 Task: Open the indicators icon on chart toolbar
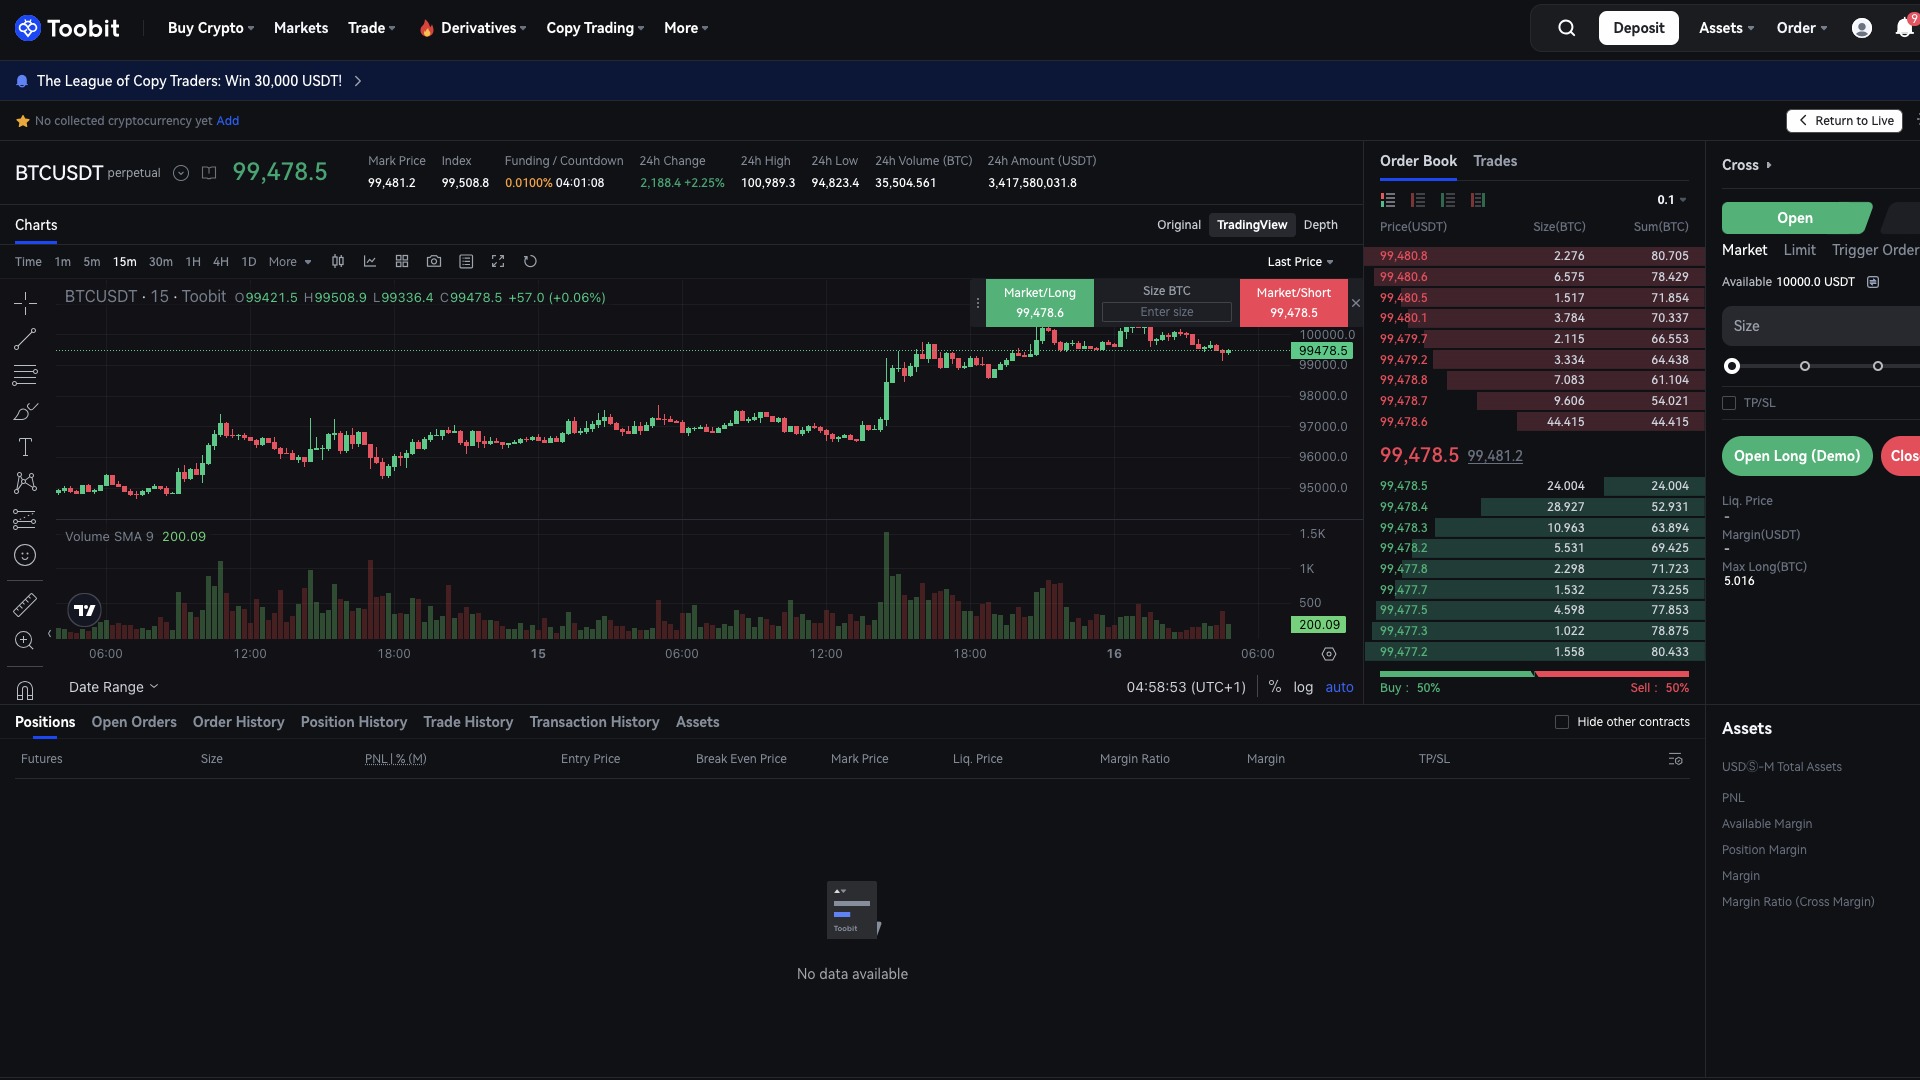click(370, 261)
